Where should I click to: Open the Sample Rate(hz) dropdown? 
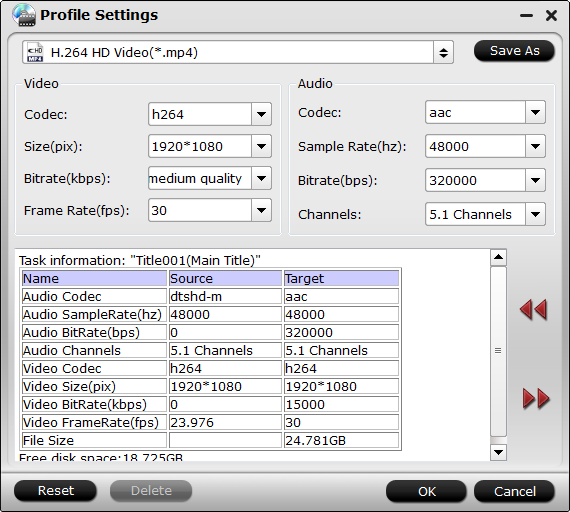[x=535, y=146]
